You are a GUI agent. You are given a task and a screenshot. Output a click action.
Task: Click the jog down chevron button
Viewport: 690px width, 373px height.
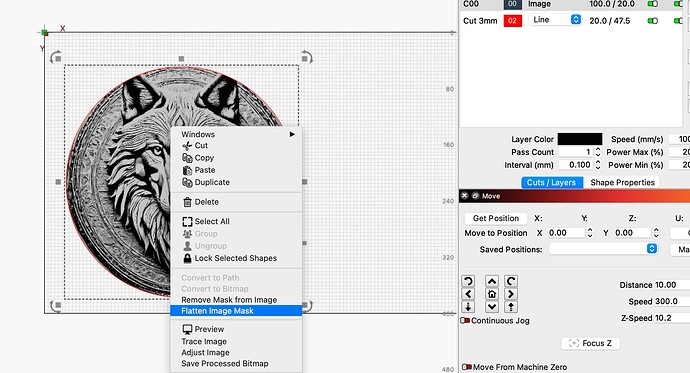[x=492, y=307]
